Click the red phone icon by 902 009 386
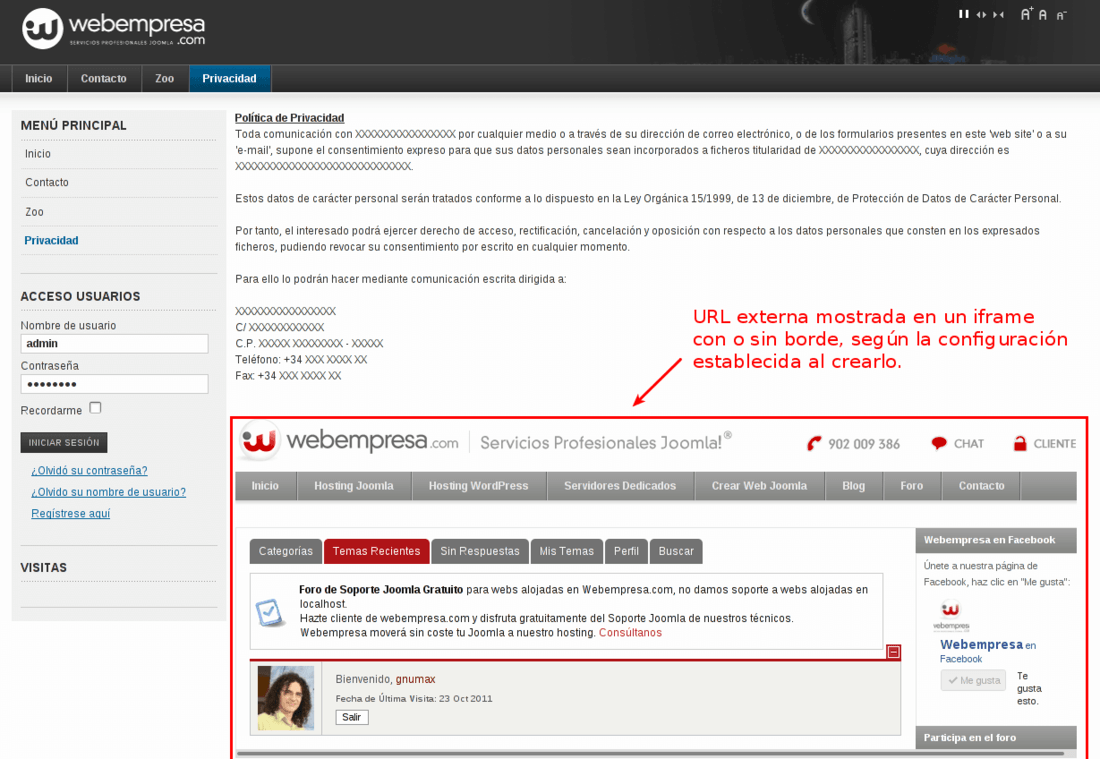Viewport: 1100px width, 759px height. click(x=814, y=443)
